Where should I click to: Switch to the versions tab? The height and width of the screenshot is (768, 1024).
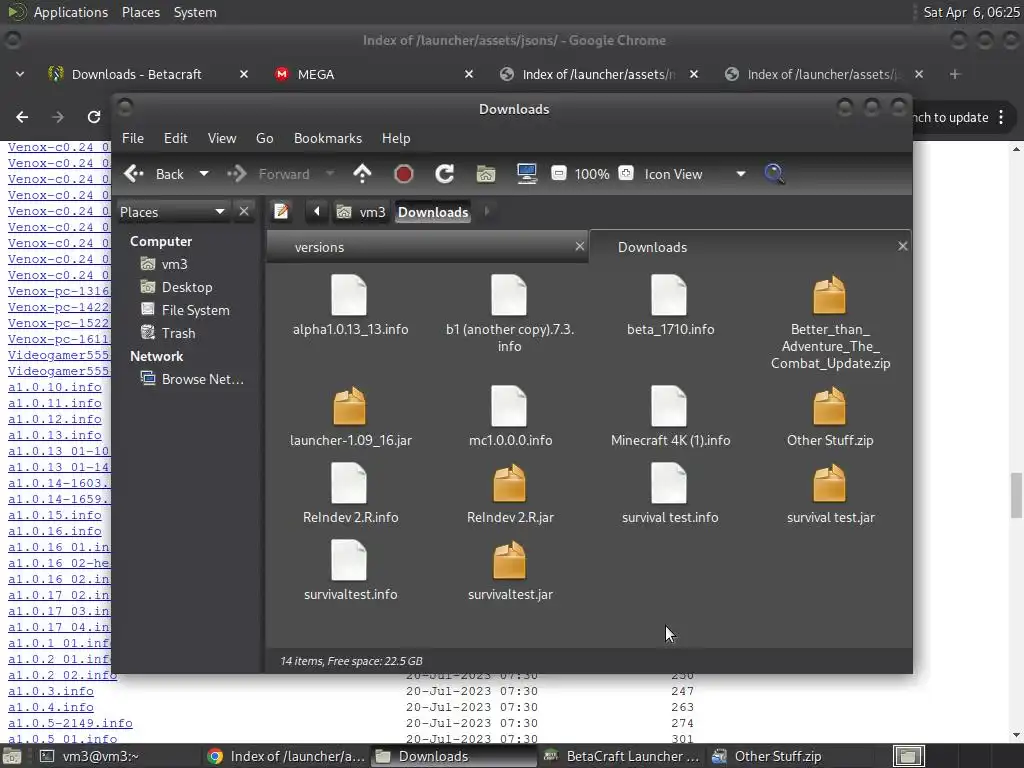tap(427, 247)
